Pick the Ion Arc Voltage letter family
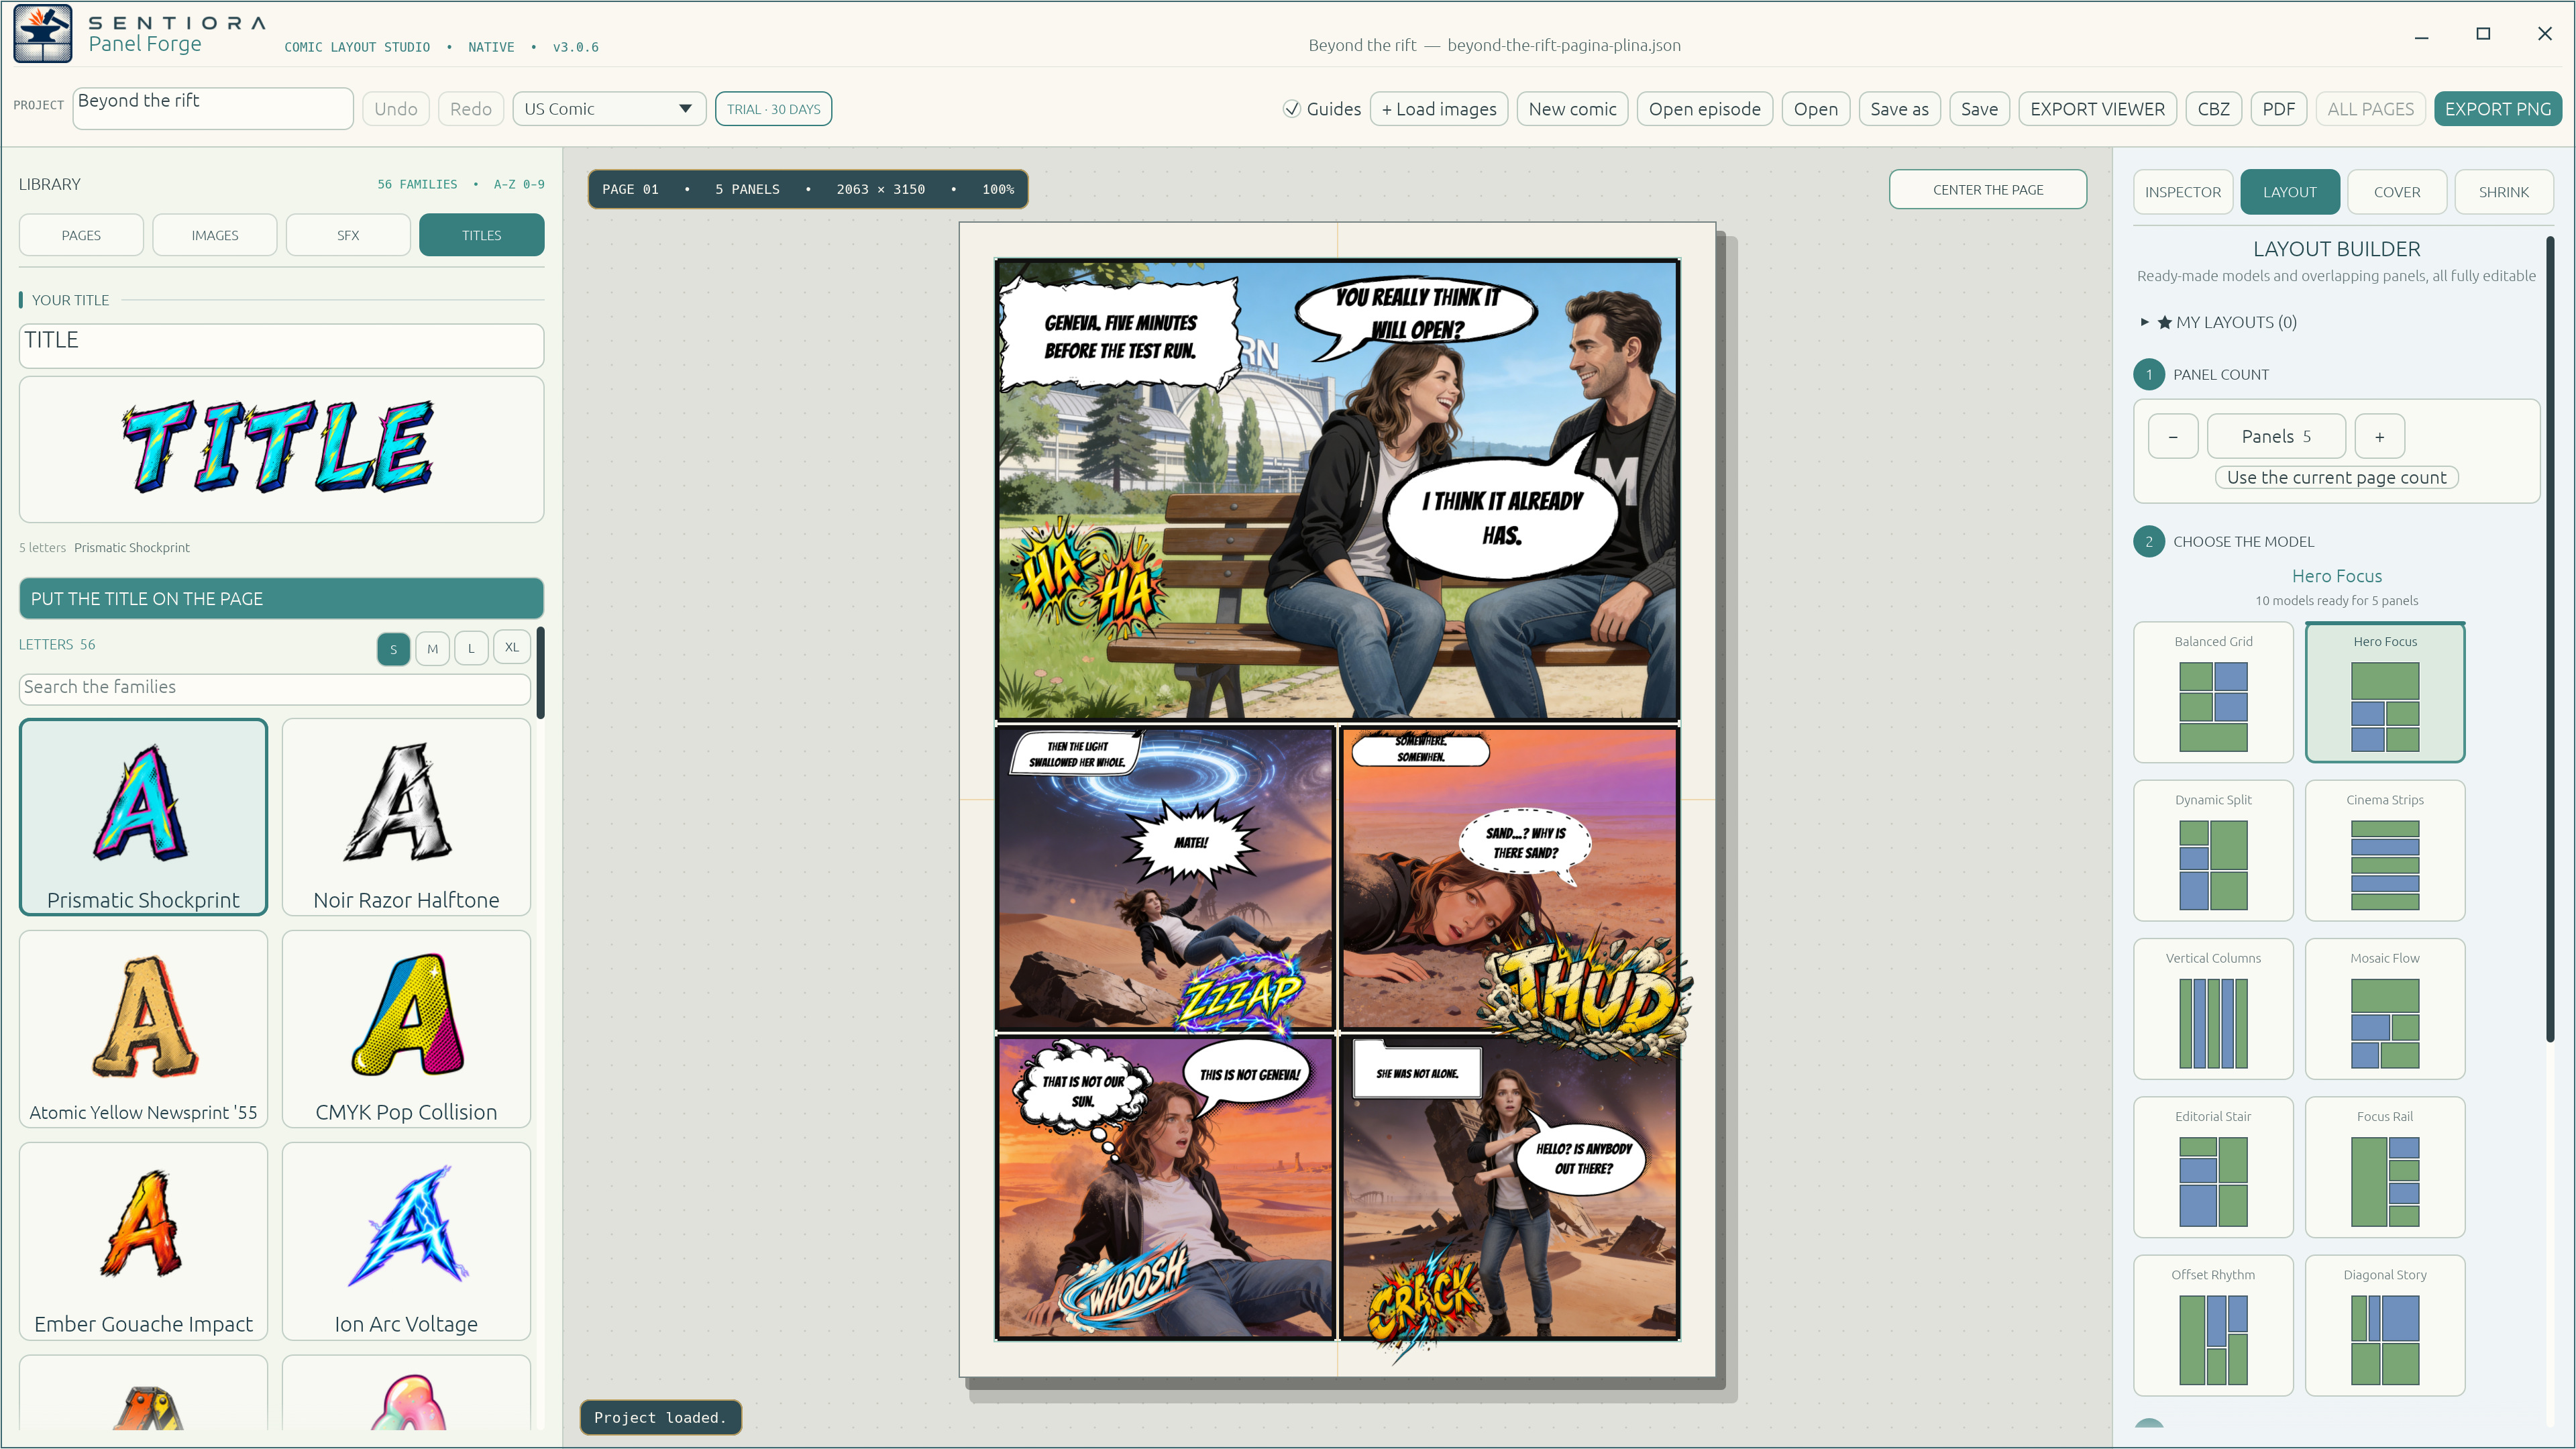This screenshot has height=1449, width=2576. point(406,1240)
